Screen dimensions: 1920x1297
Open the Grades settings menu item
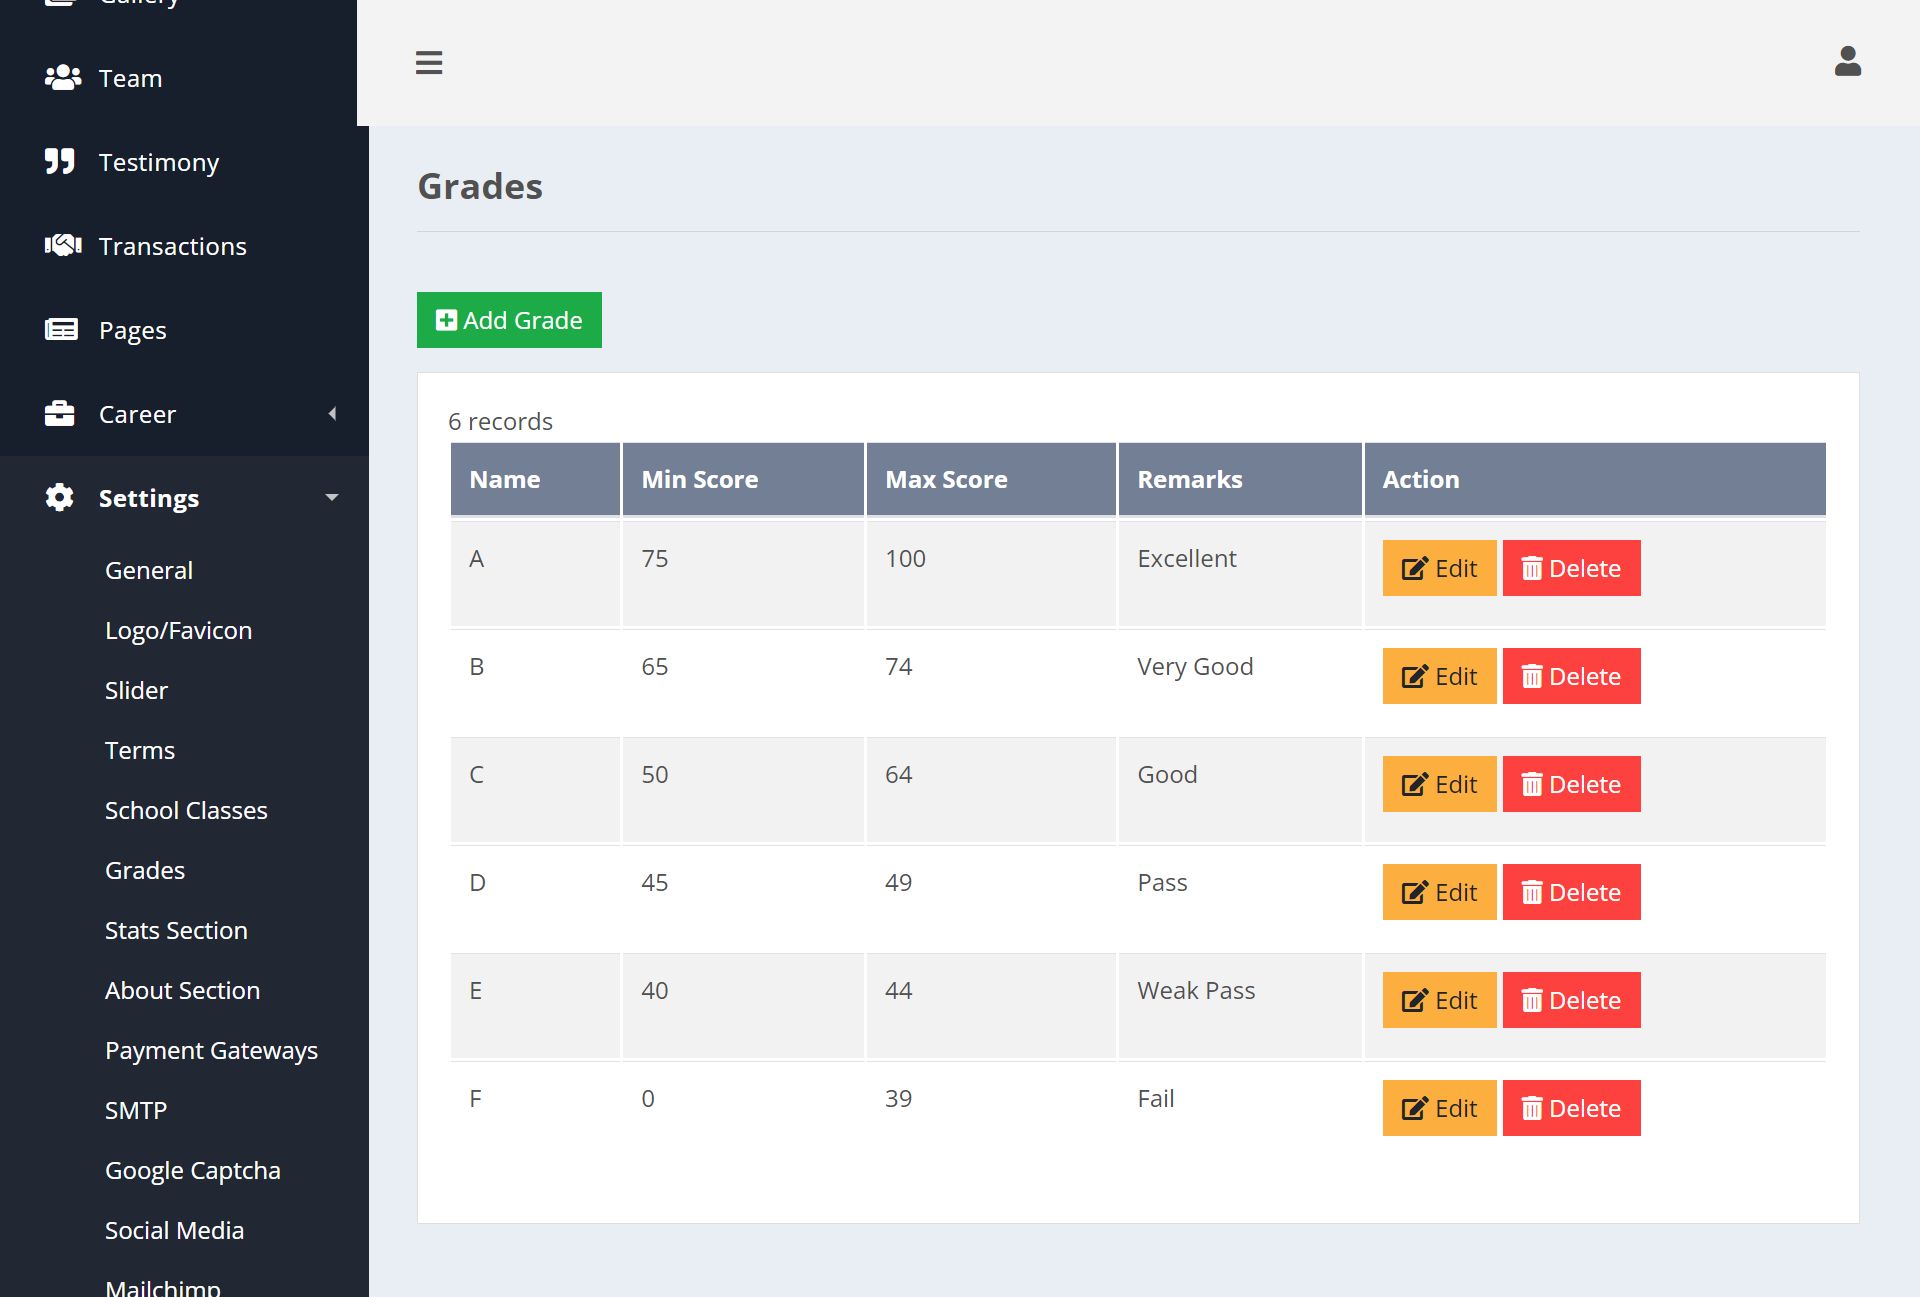(x=145, y=870)
